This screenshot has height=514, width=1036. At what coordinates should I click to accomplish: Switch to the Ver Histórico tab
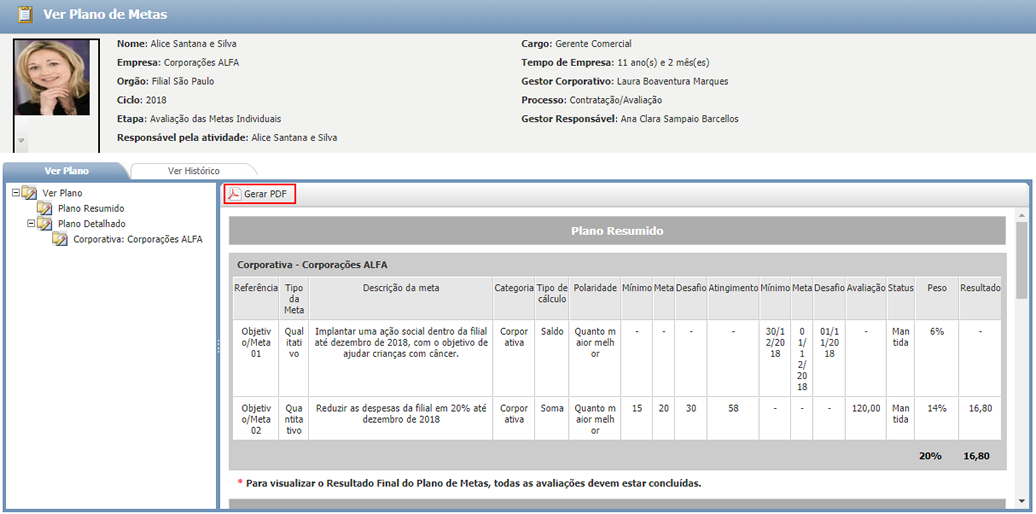click(193, 171)
